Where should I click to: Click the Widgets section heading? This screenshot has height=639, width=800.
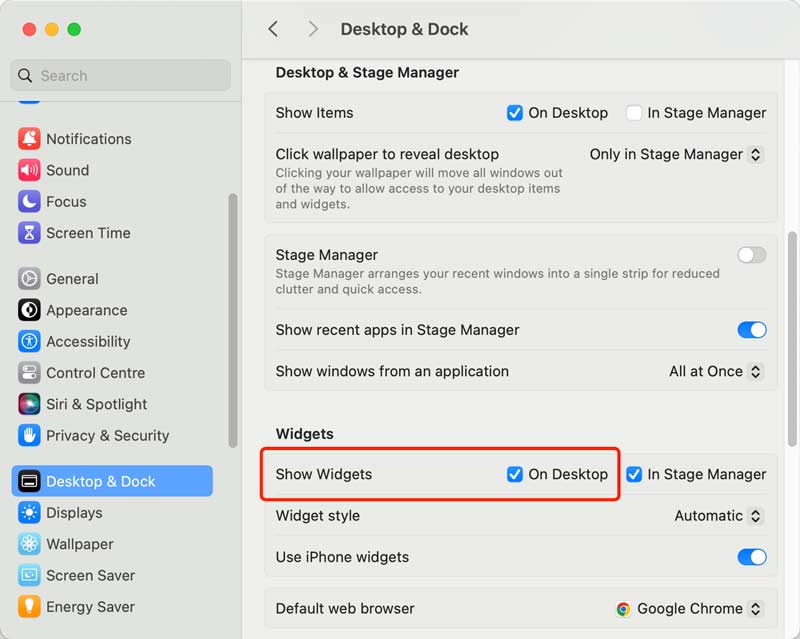[x=305, y=434]
